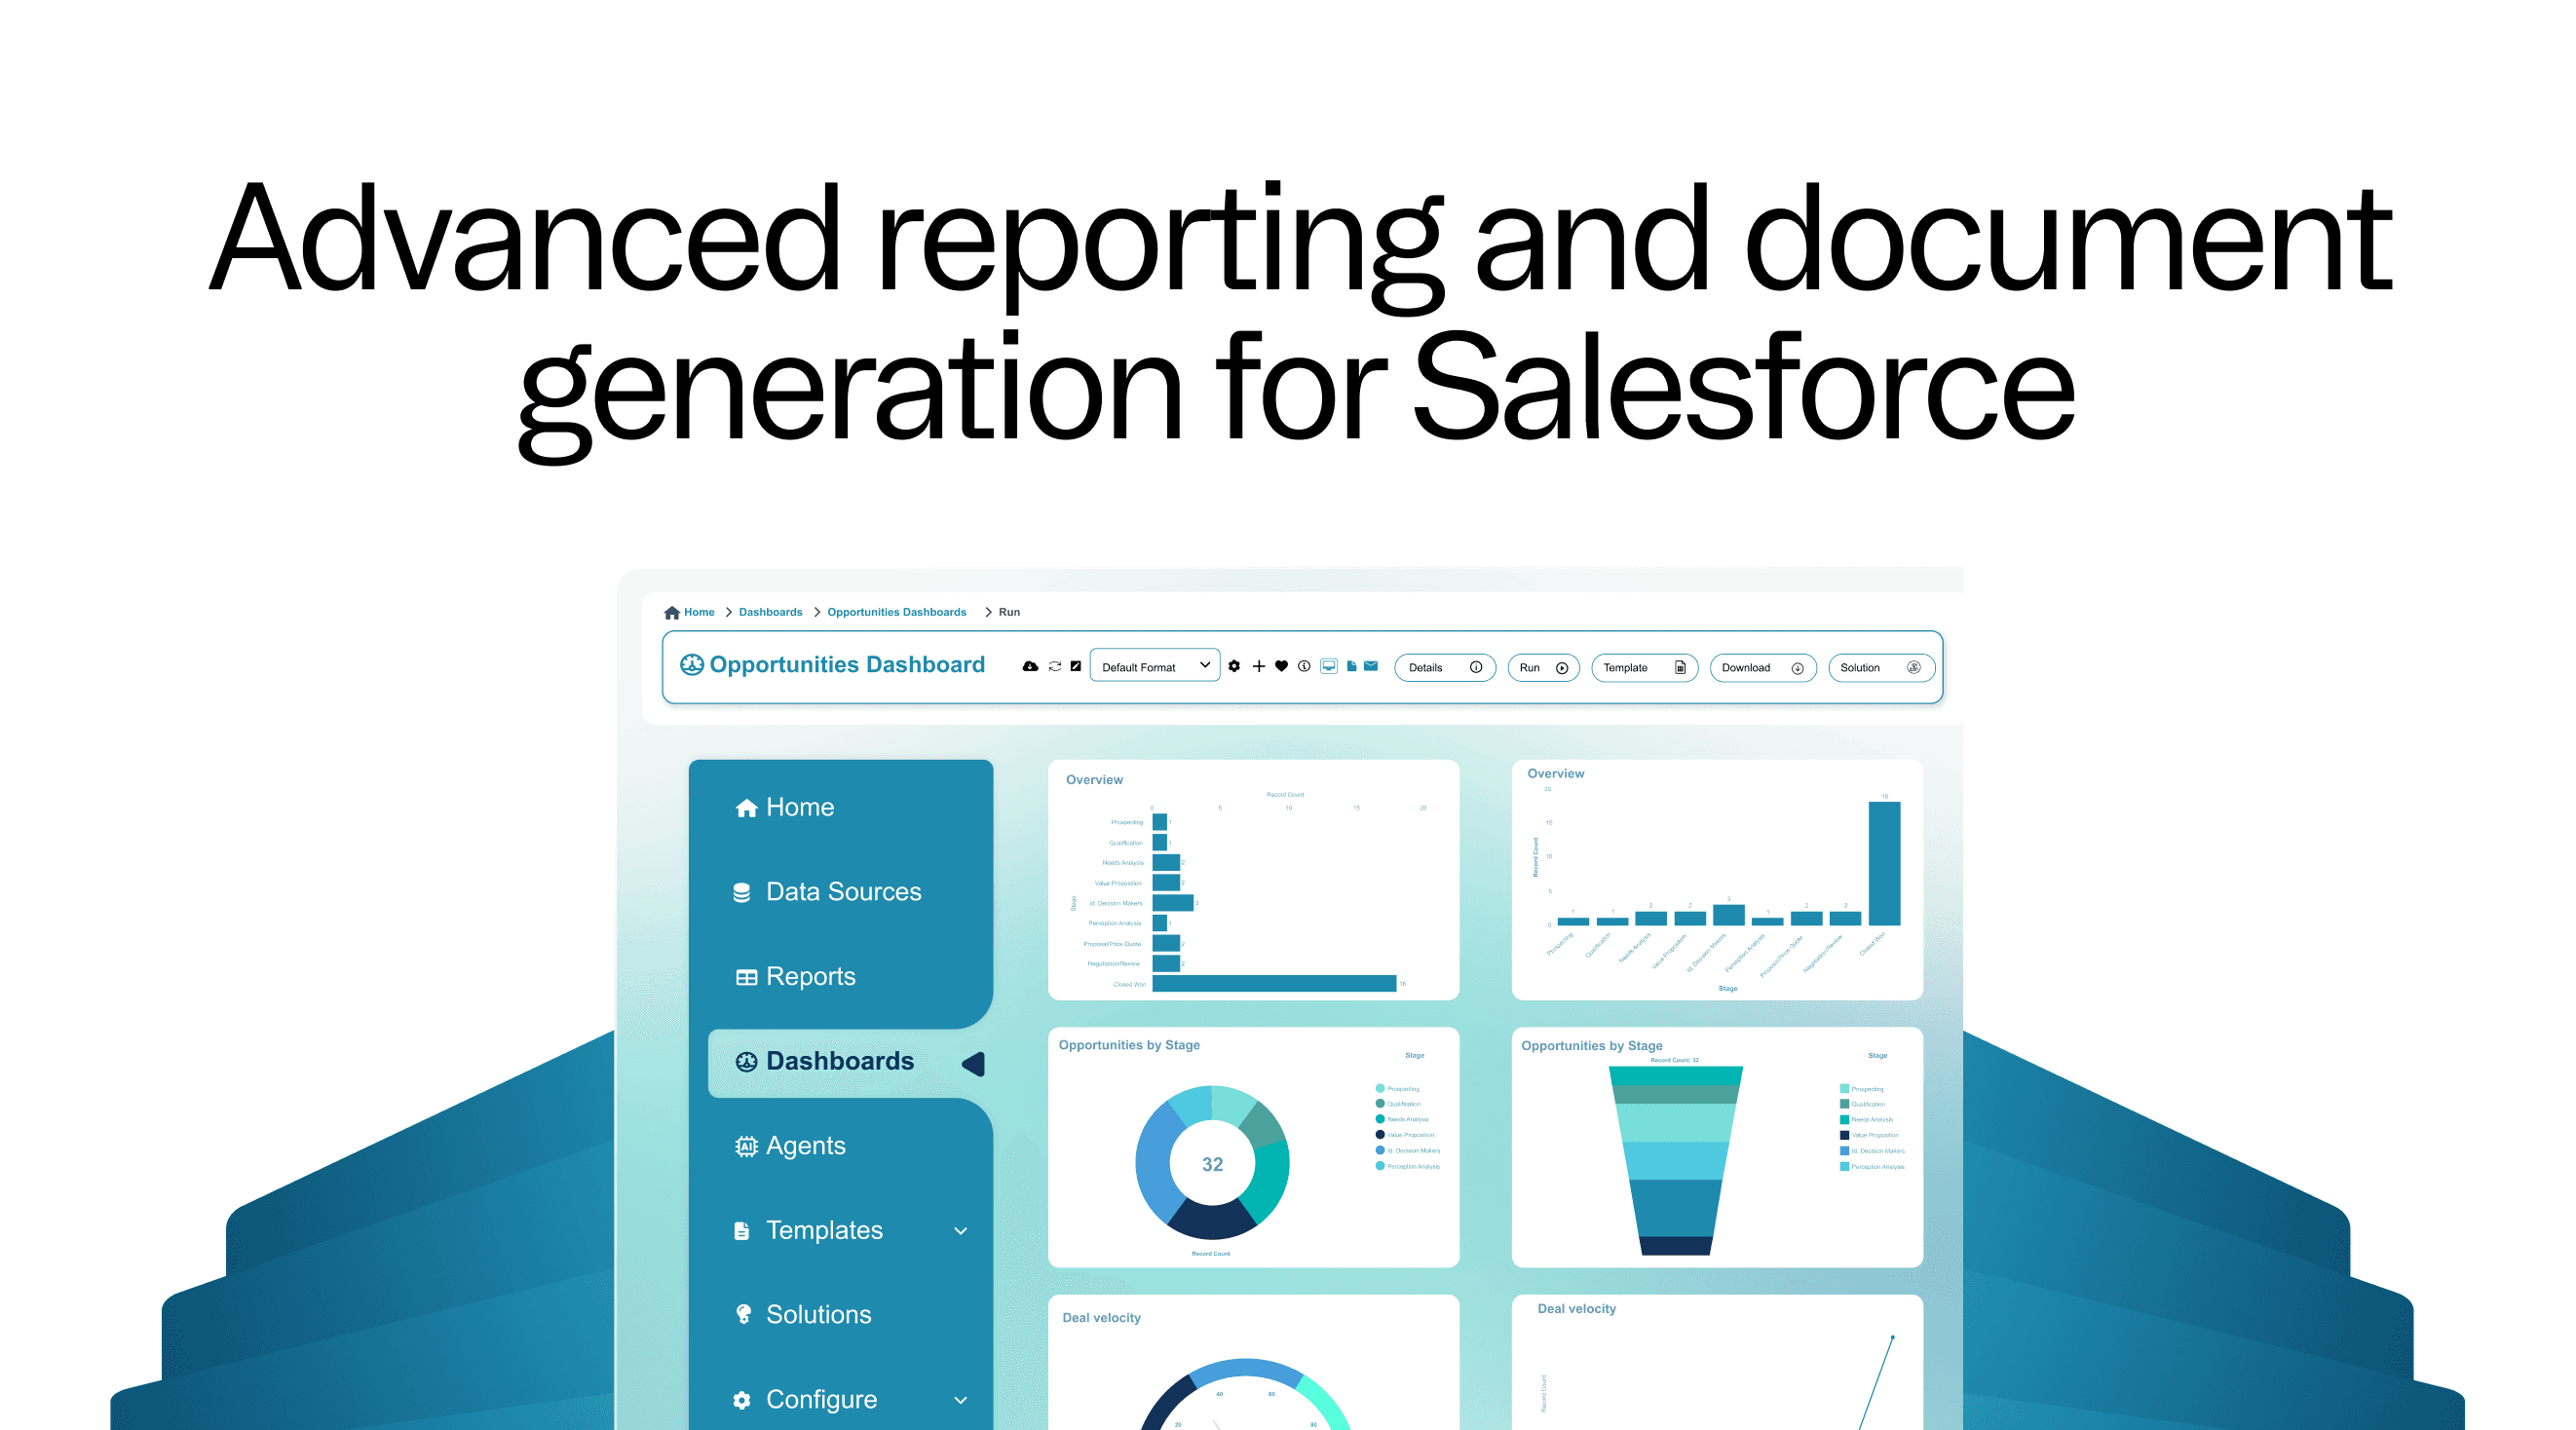Click the Dashboards breadcrumb link
The height and width of the screenshot is (1430, 2576).
coord(770,612)
